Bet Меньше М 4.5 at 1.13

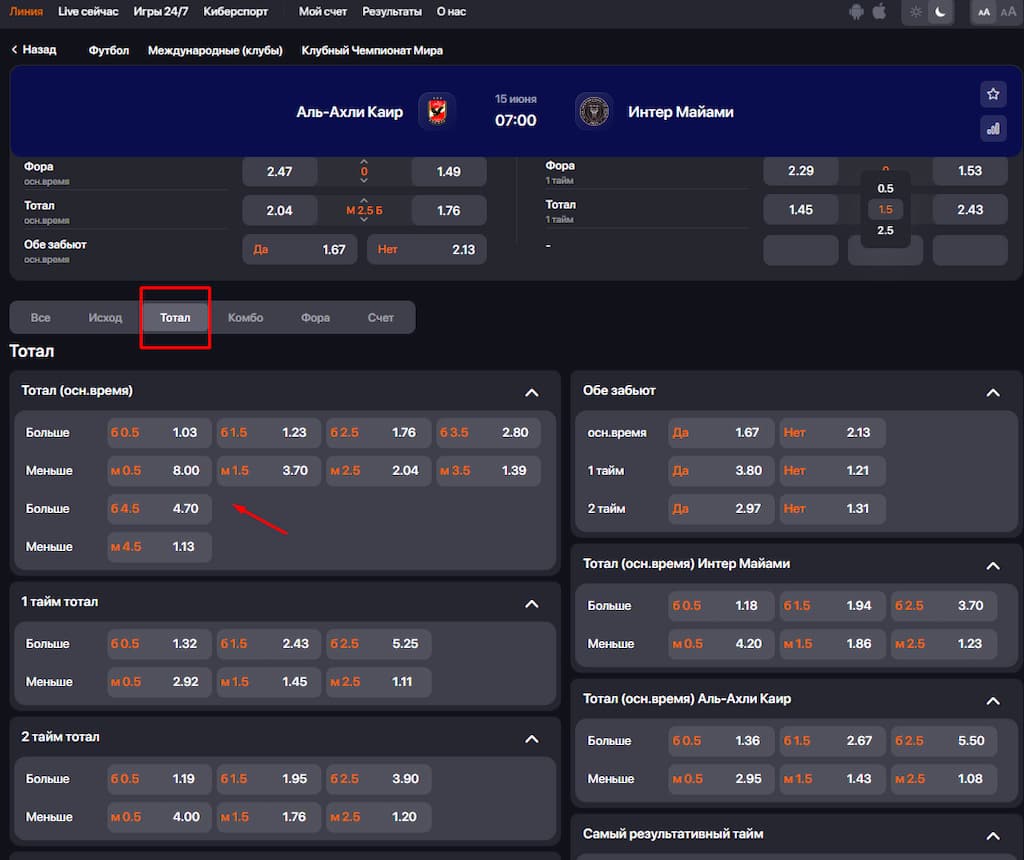coord(159,547)
